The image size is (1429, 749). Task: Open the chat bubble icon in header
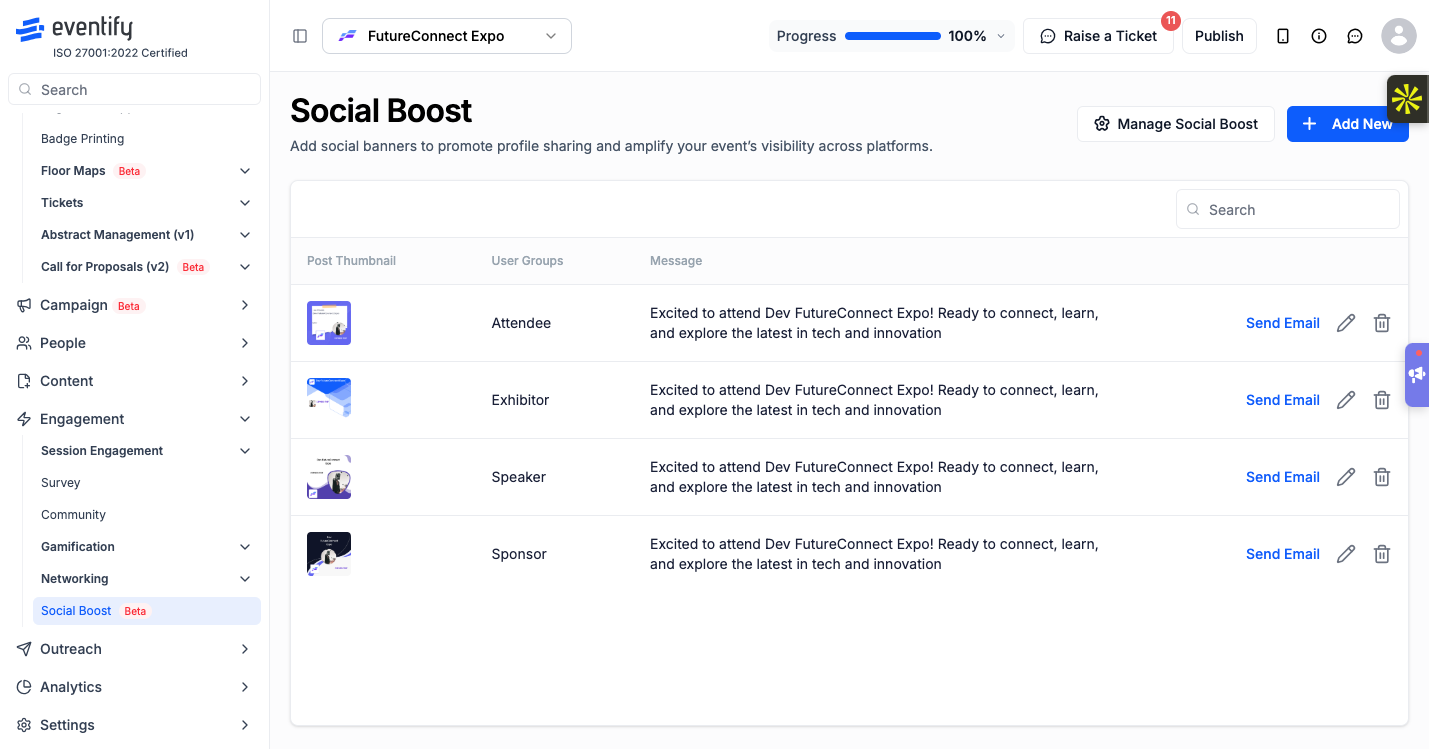(1355, 36)
